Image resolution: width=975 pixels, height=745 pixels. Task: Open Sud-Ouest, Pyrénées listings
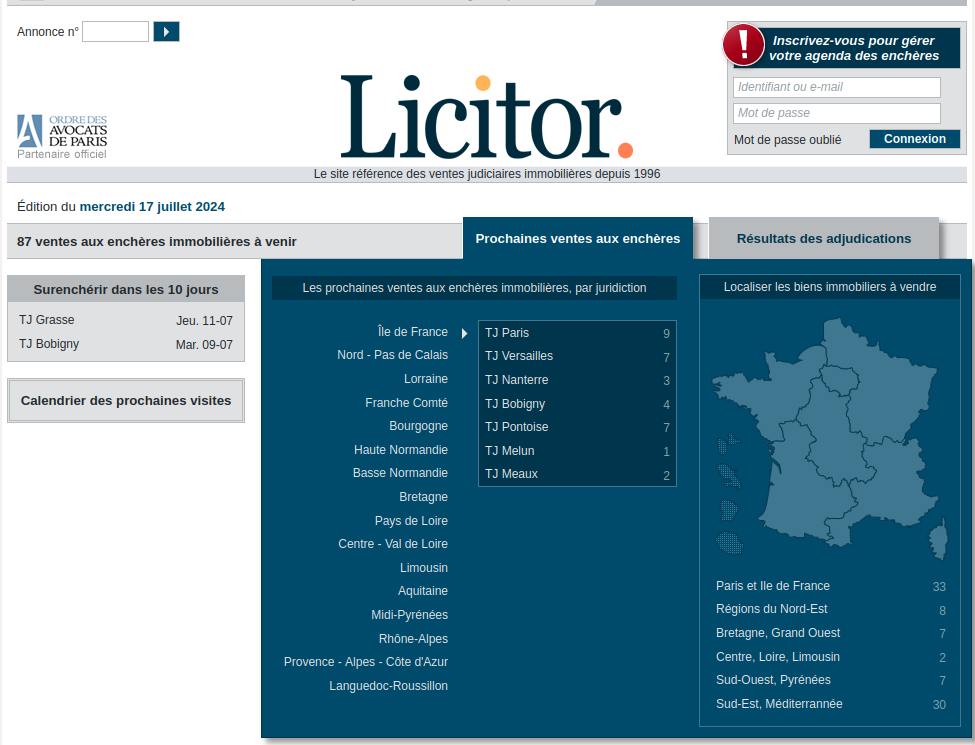(831, 680)
